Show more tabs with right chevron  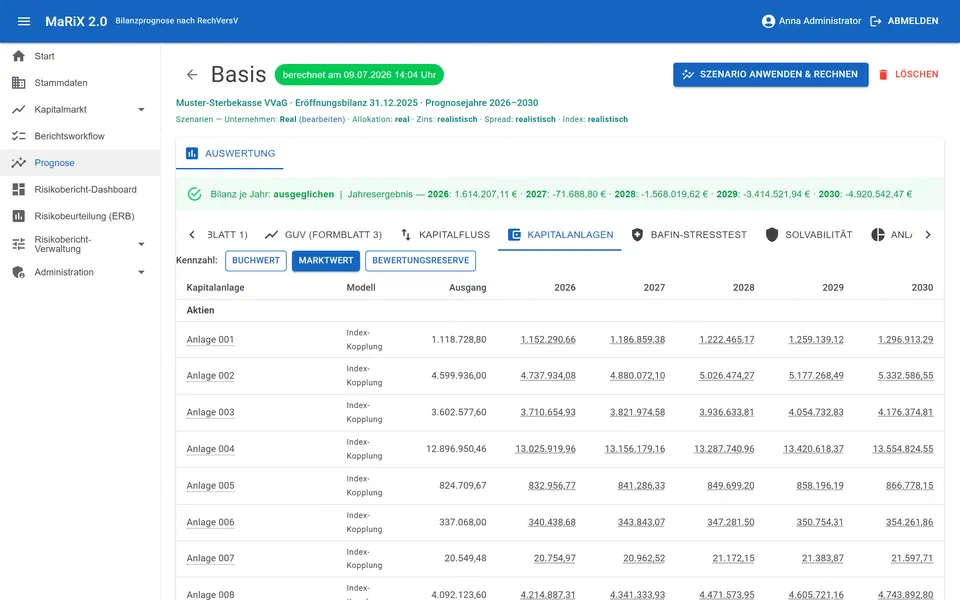point(928,234)
